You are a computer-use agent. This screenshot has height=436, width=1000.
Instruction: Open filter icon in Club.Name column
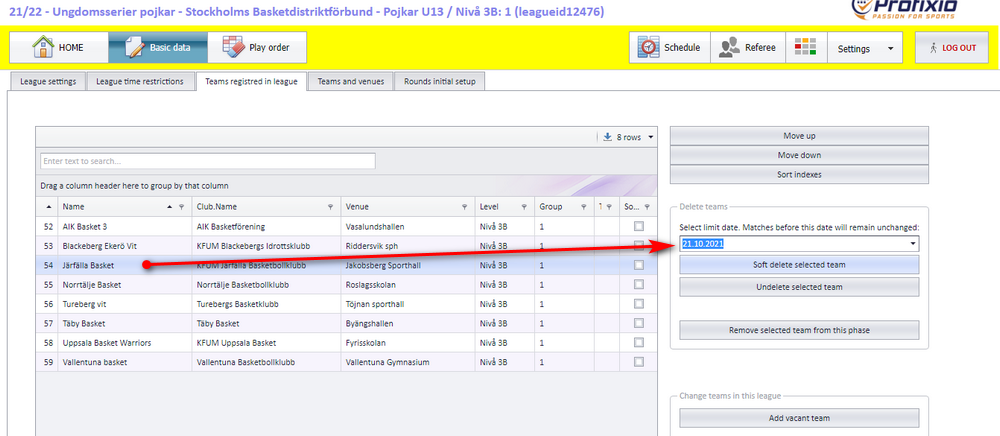coord(330,207)
